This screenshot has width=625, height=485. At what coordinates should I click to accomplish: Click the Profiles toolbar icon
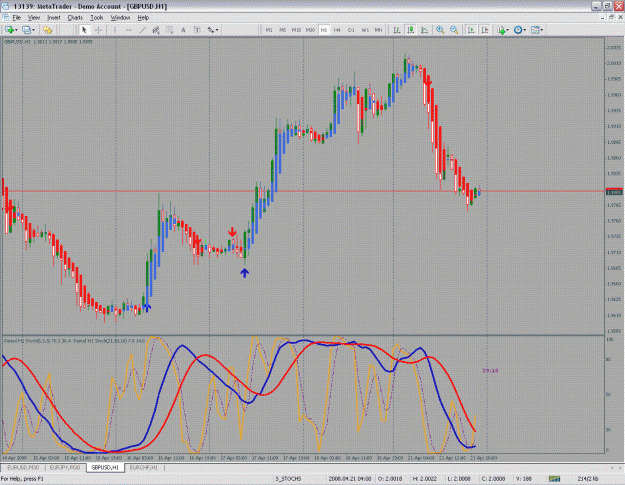(26, 30)
